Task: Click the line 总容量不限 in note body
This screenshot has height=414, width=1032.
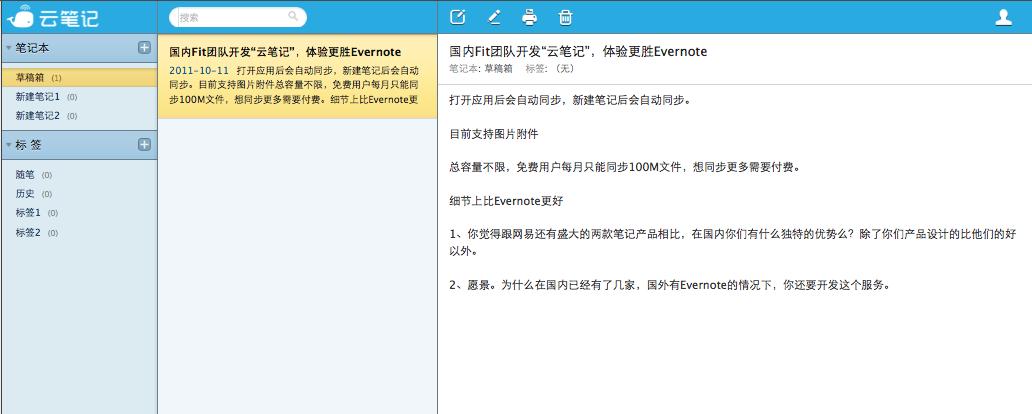Action: click(x=625, y=167)
